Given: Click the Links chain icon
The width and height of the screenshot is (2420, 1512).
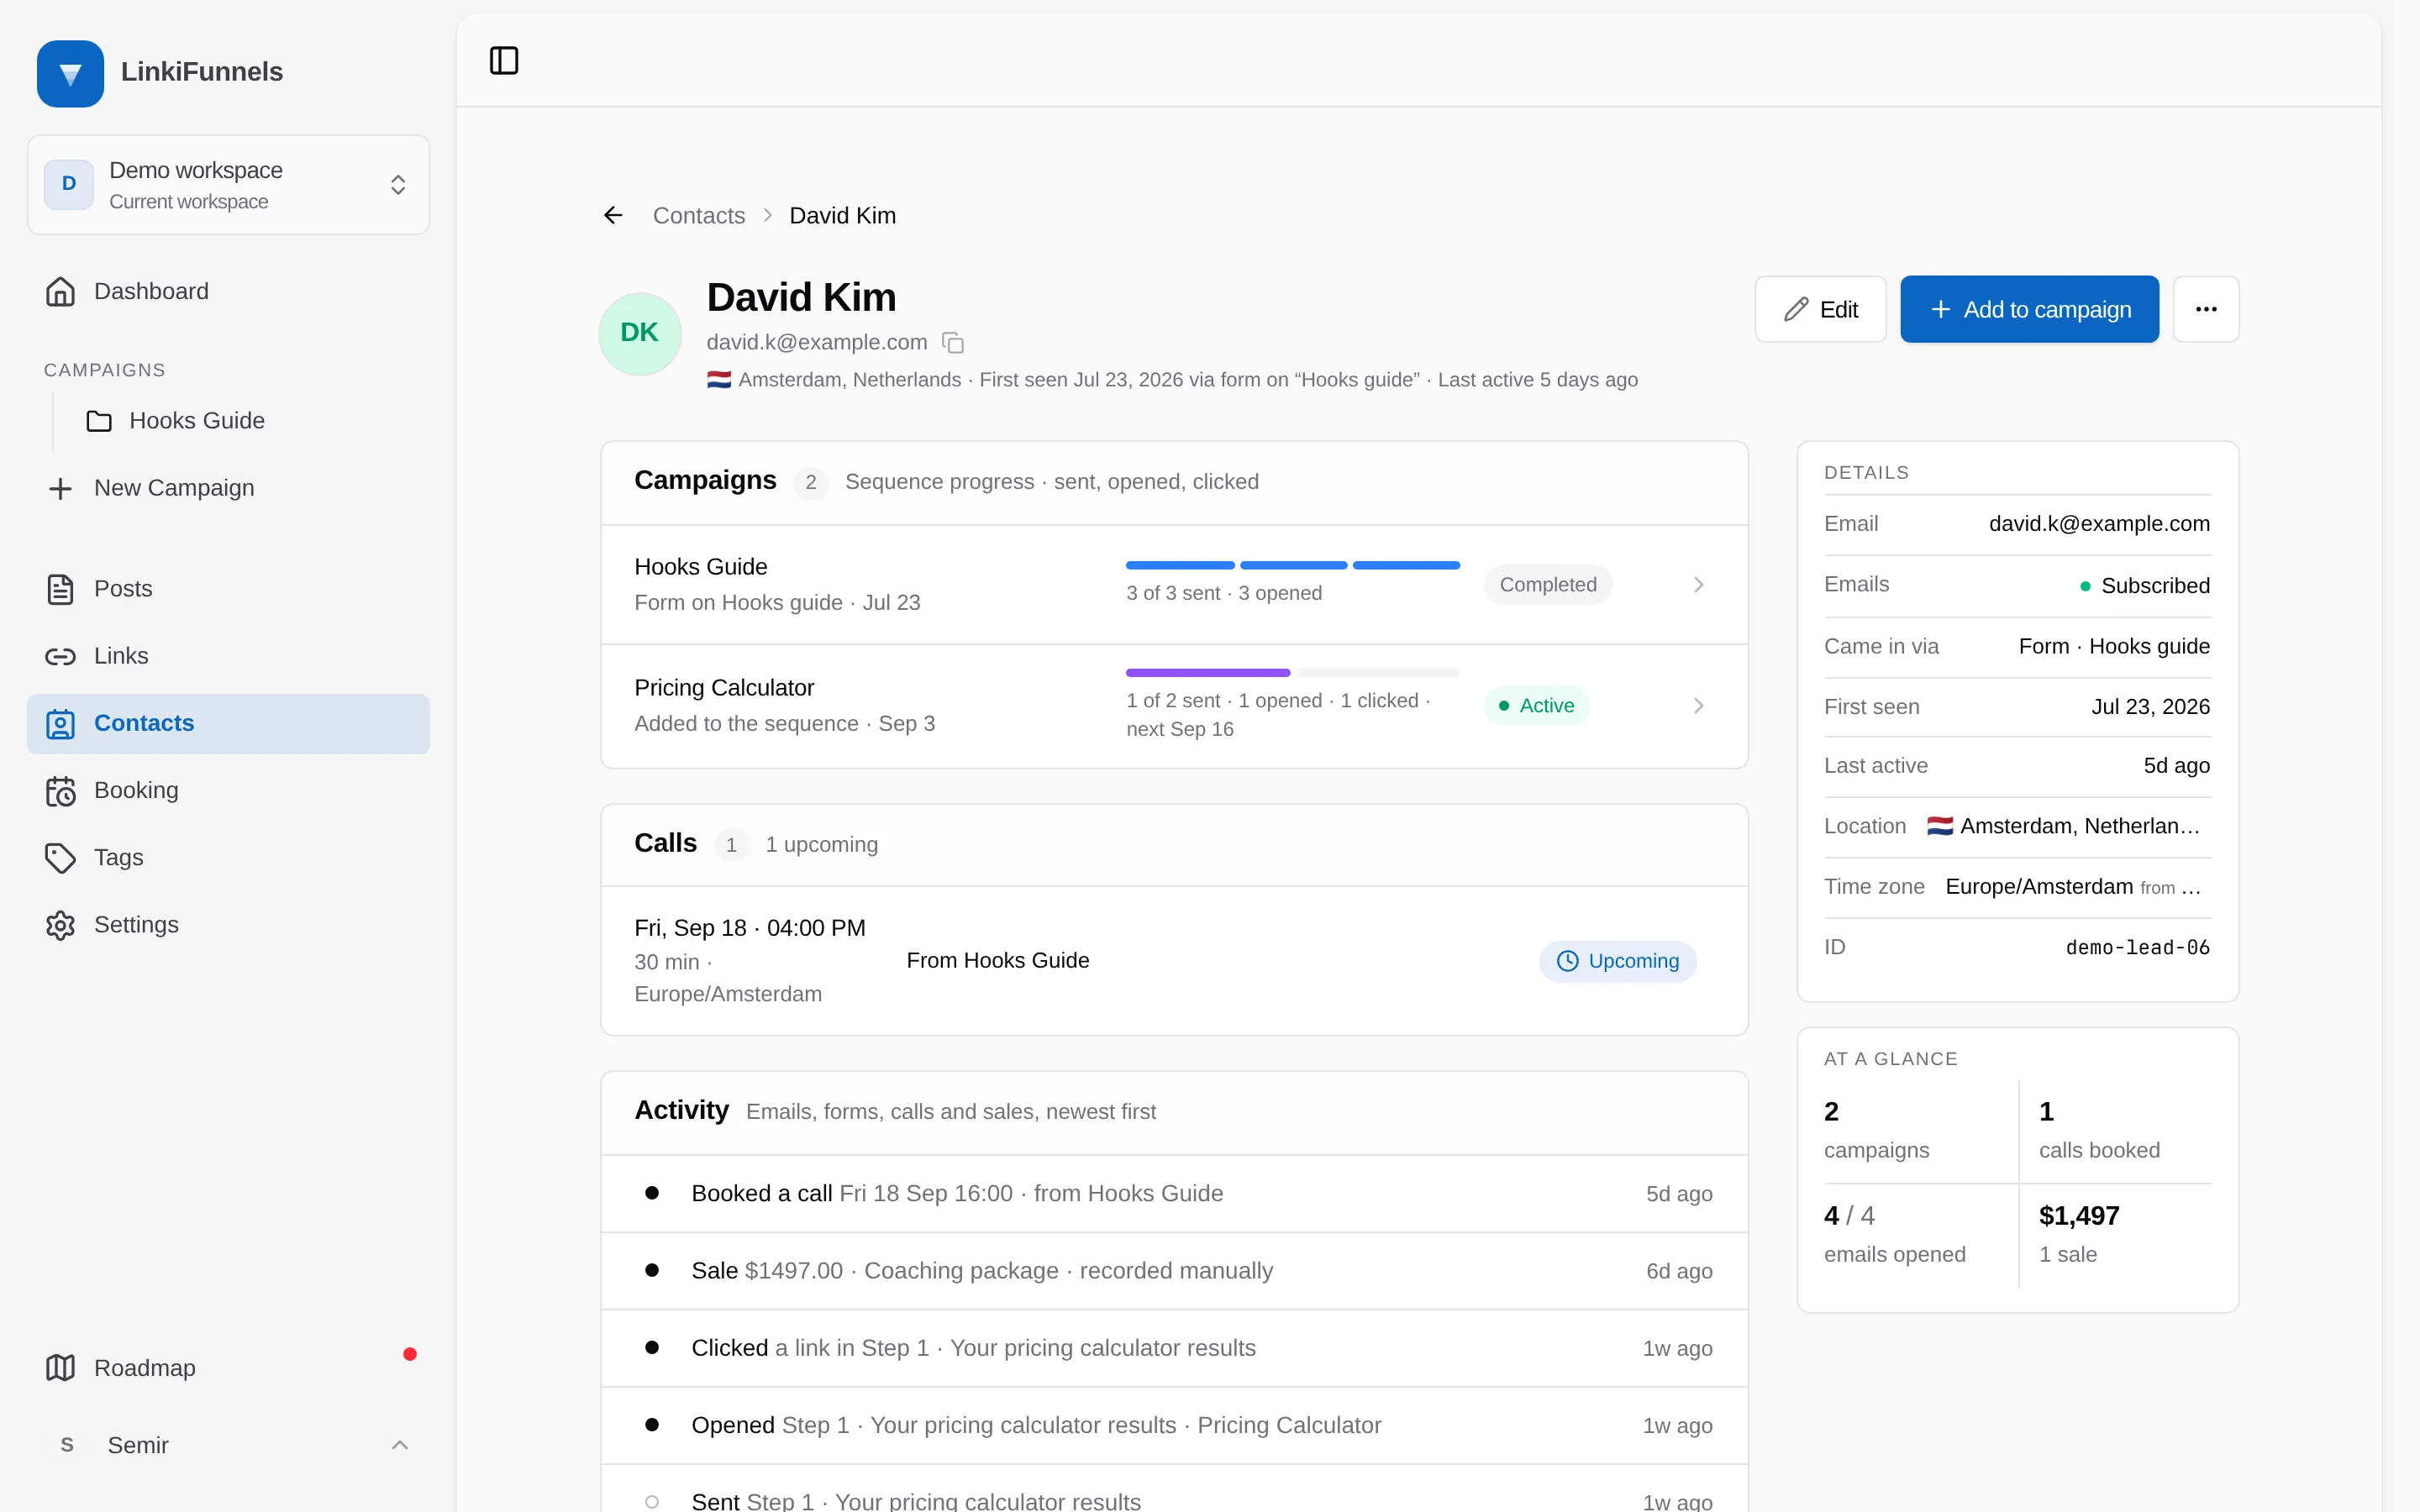Looking at the screenshot, I should click(x=60, y=656).
